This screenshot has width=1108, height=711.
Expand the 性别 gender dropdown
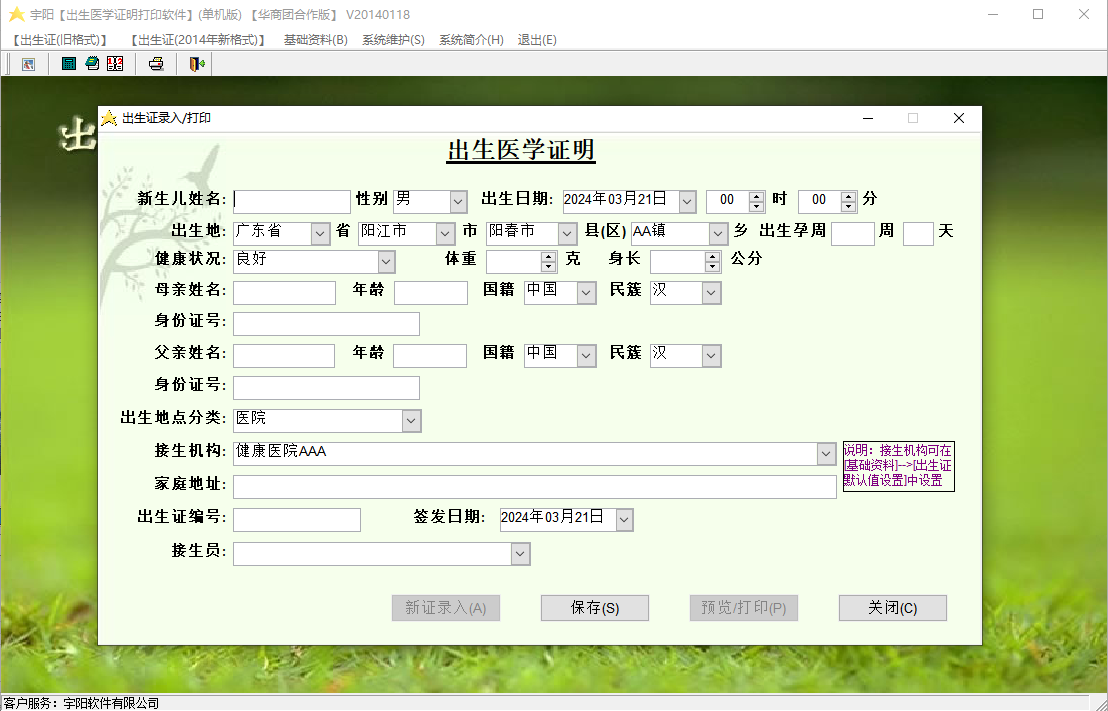458,201
